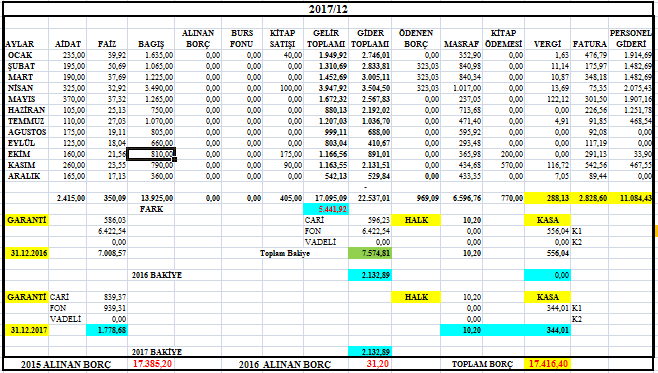Select the ARALIK GİDER TOPLAMI value 529,84
The width and height of the screenshot is (658, 373).
click(x=370, y=176)
